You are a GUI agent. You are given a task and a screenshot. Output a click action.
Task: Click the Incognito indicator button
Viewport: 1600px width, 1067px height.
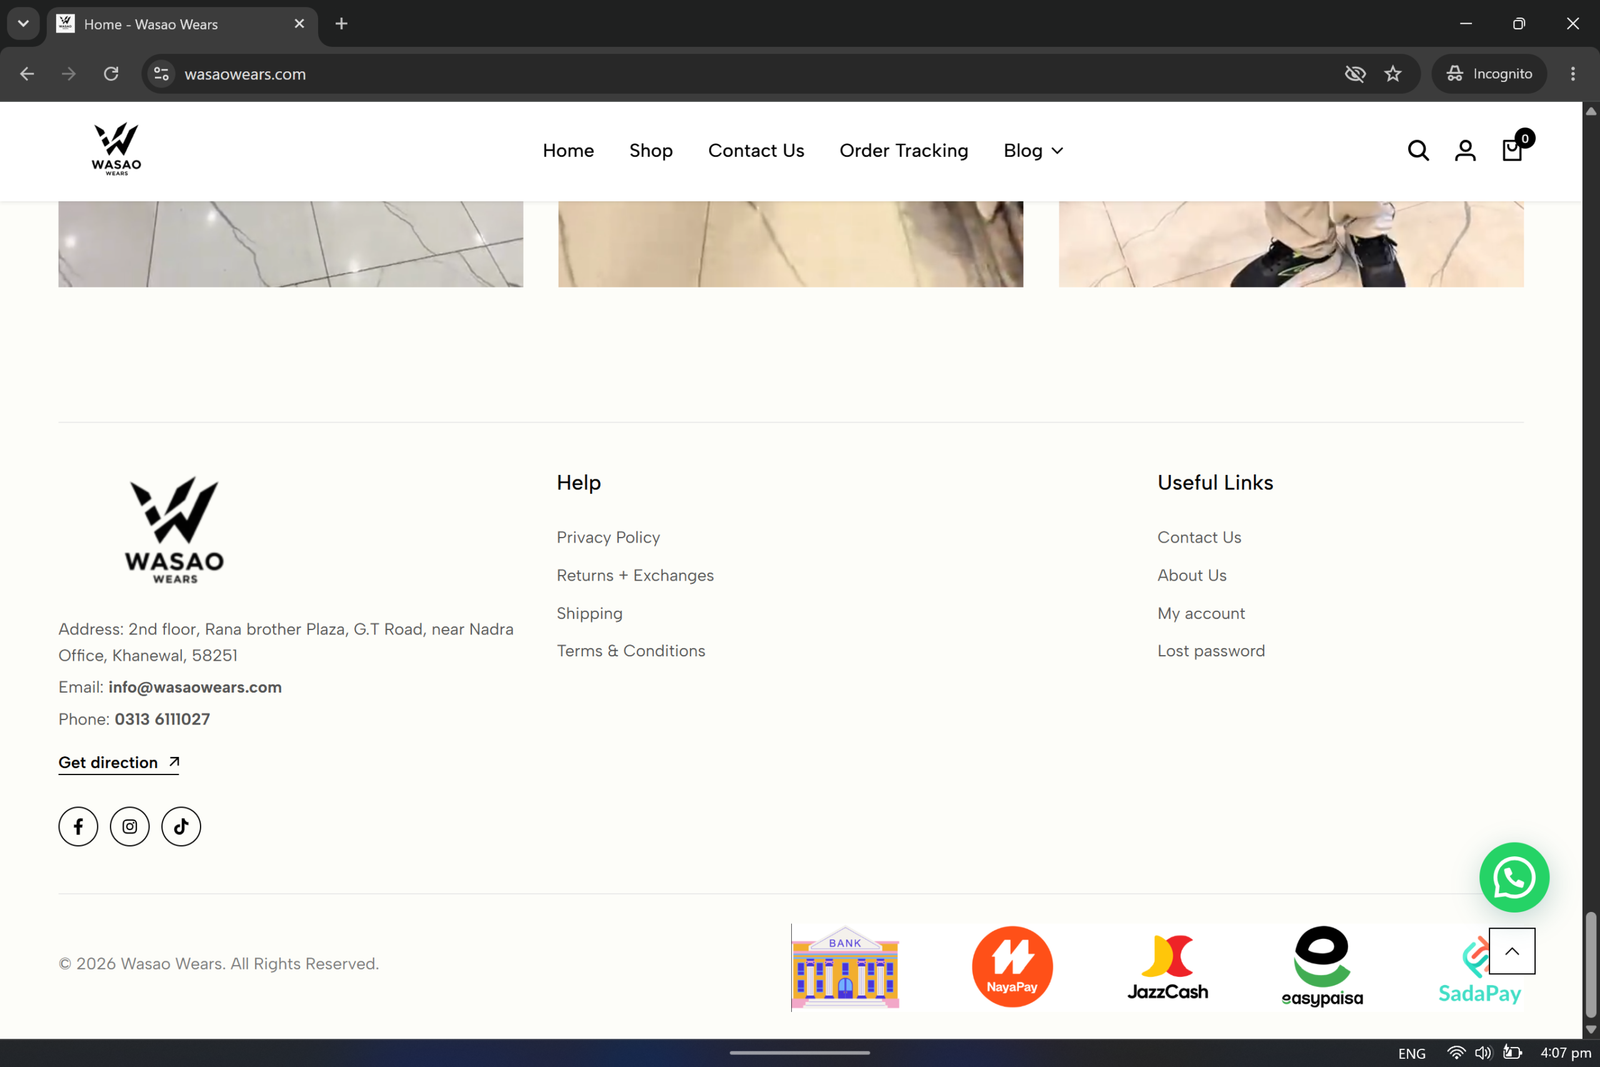click(x=1489, y=74)
